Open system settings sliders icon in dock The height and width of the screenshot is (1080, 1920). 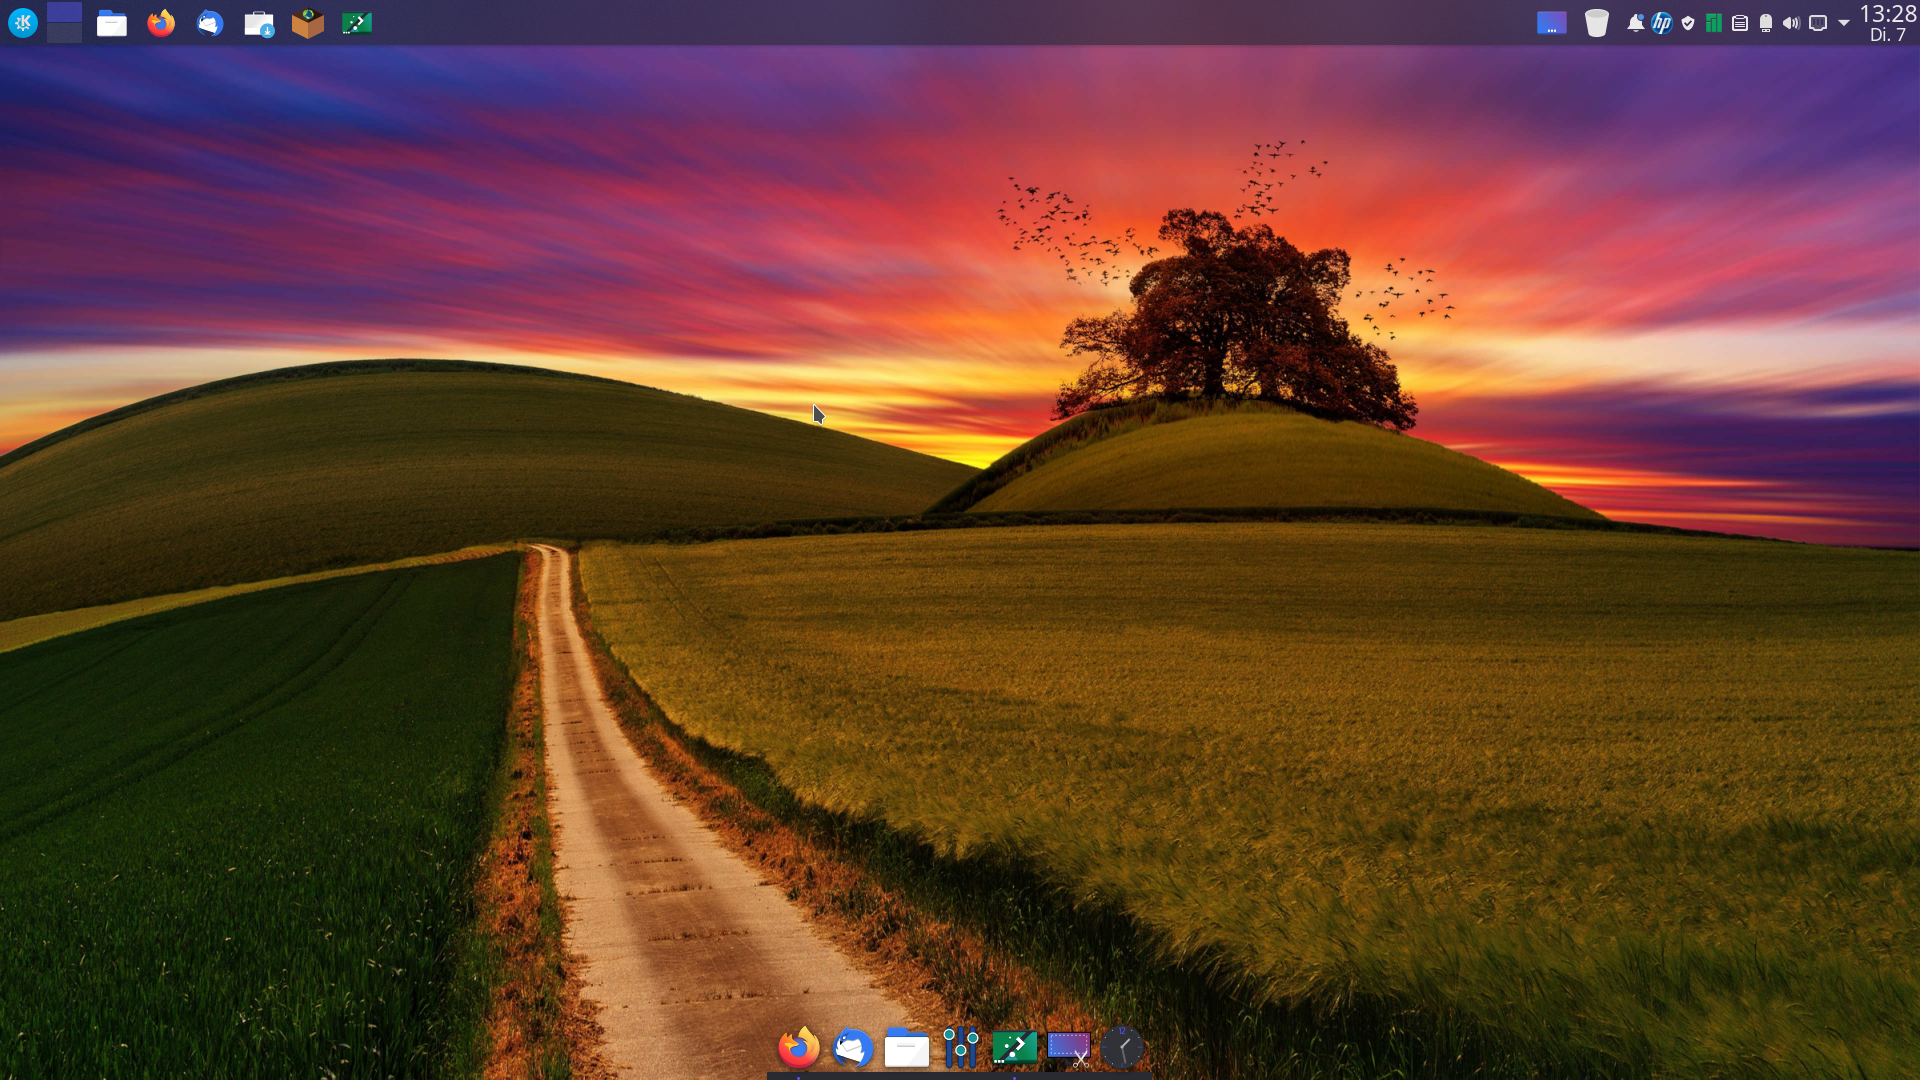(961, 1048)
